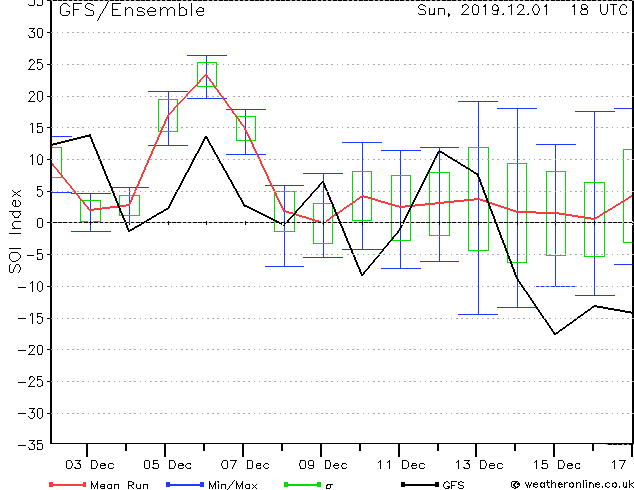
Task: Click the black GFS peak on 12 Dec
Action: pos(440,151)
